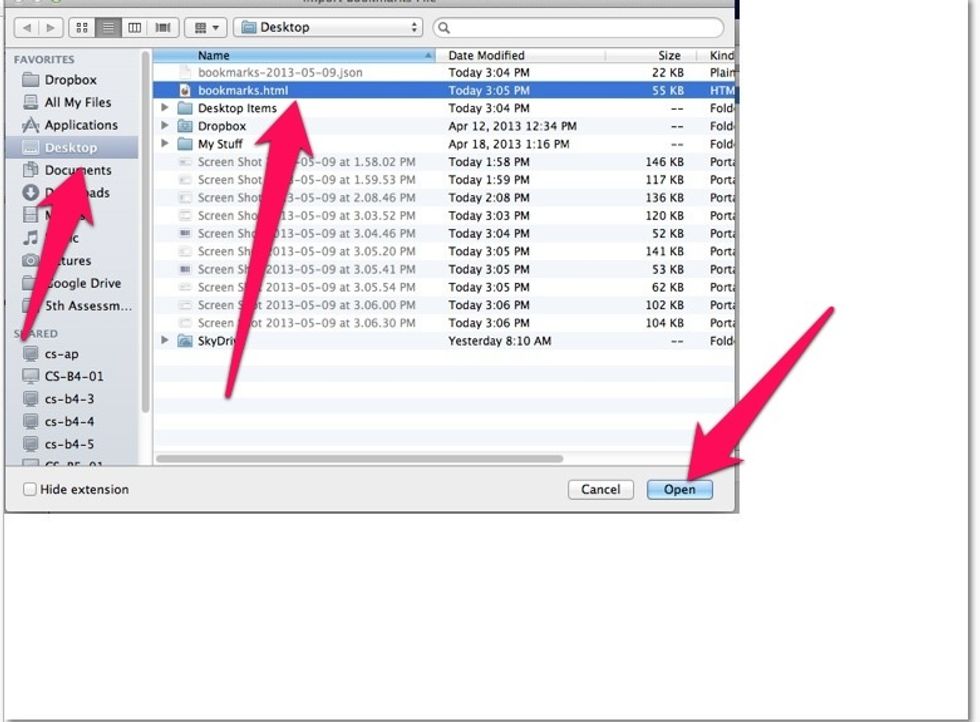
Task: Switch to list view mode
Action: point(108,27)
